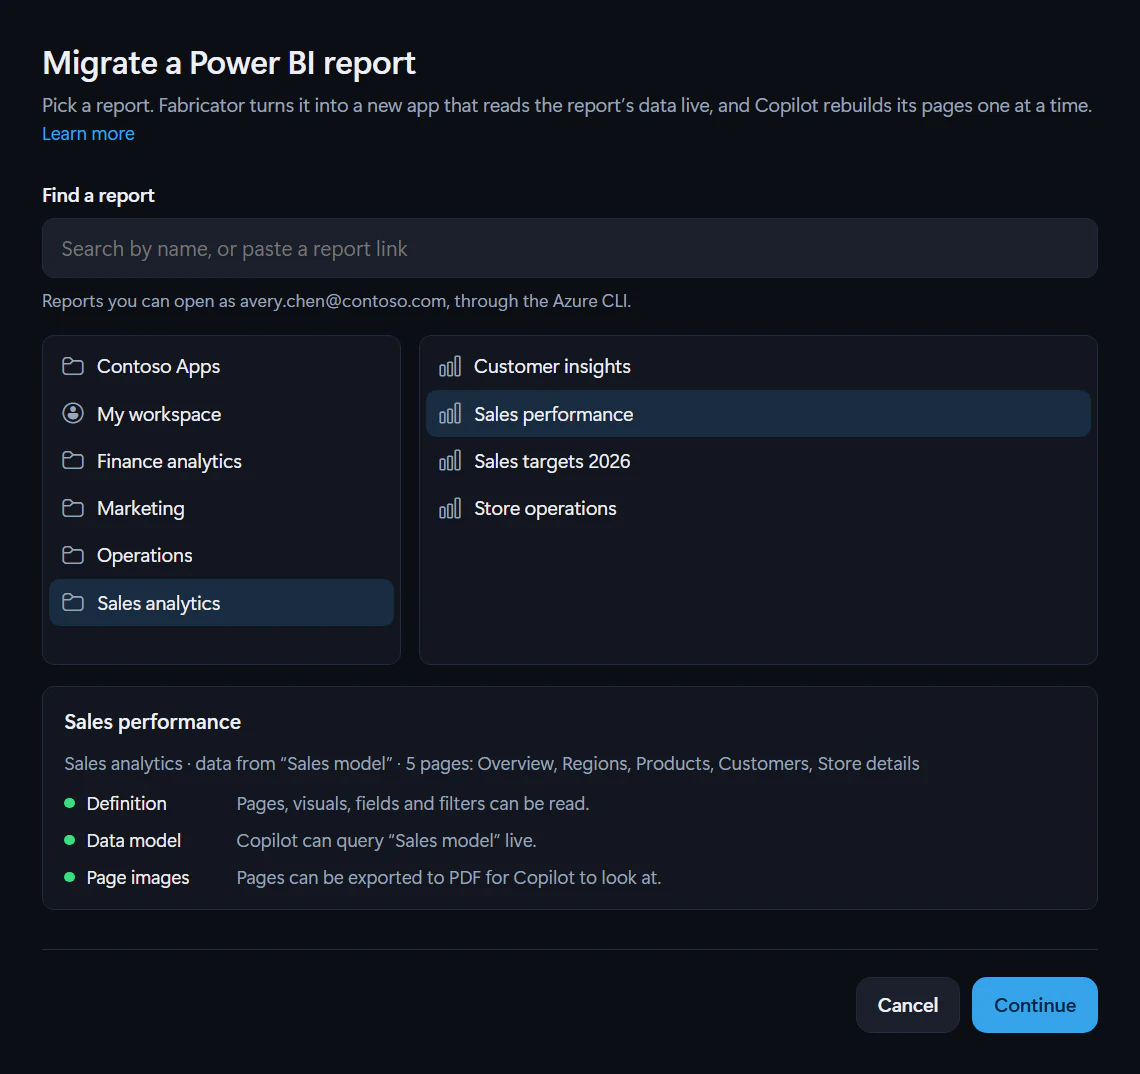Click the Contoso Apps folder icon

tap(73, 366)
